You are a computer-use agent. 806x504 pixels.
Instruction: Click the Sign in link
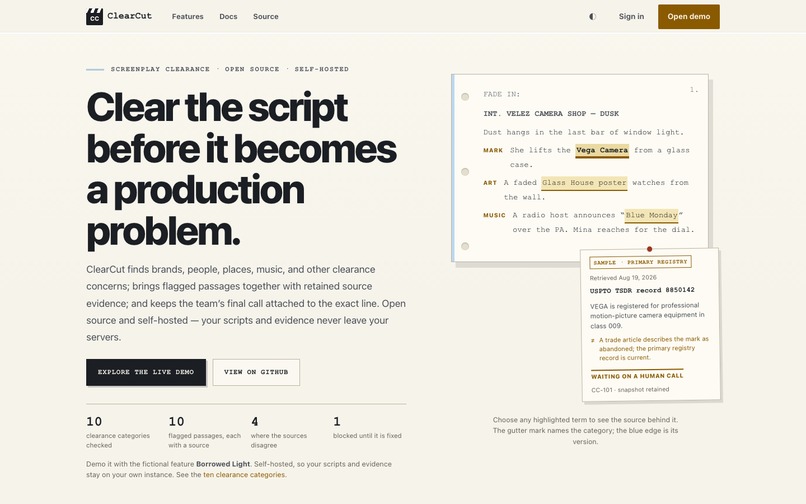click(x=631, y=16)
